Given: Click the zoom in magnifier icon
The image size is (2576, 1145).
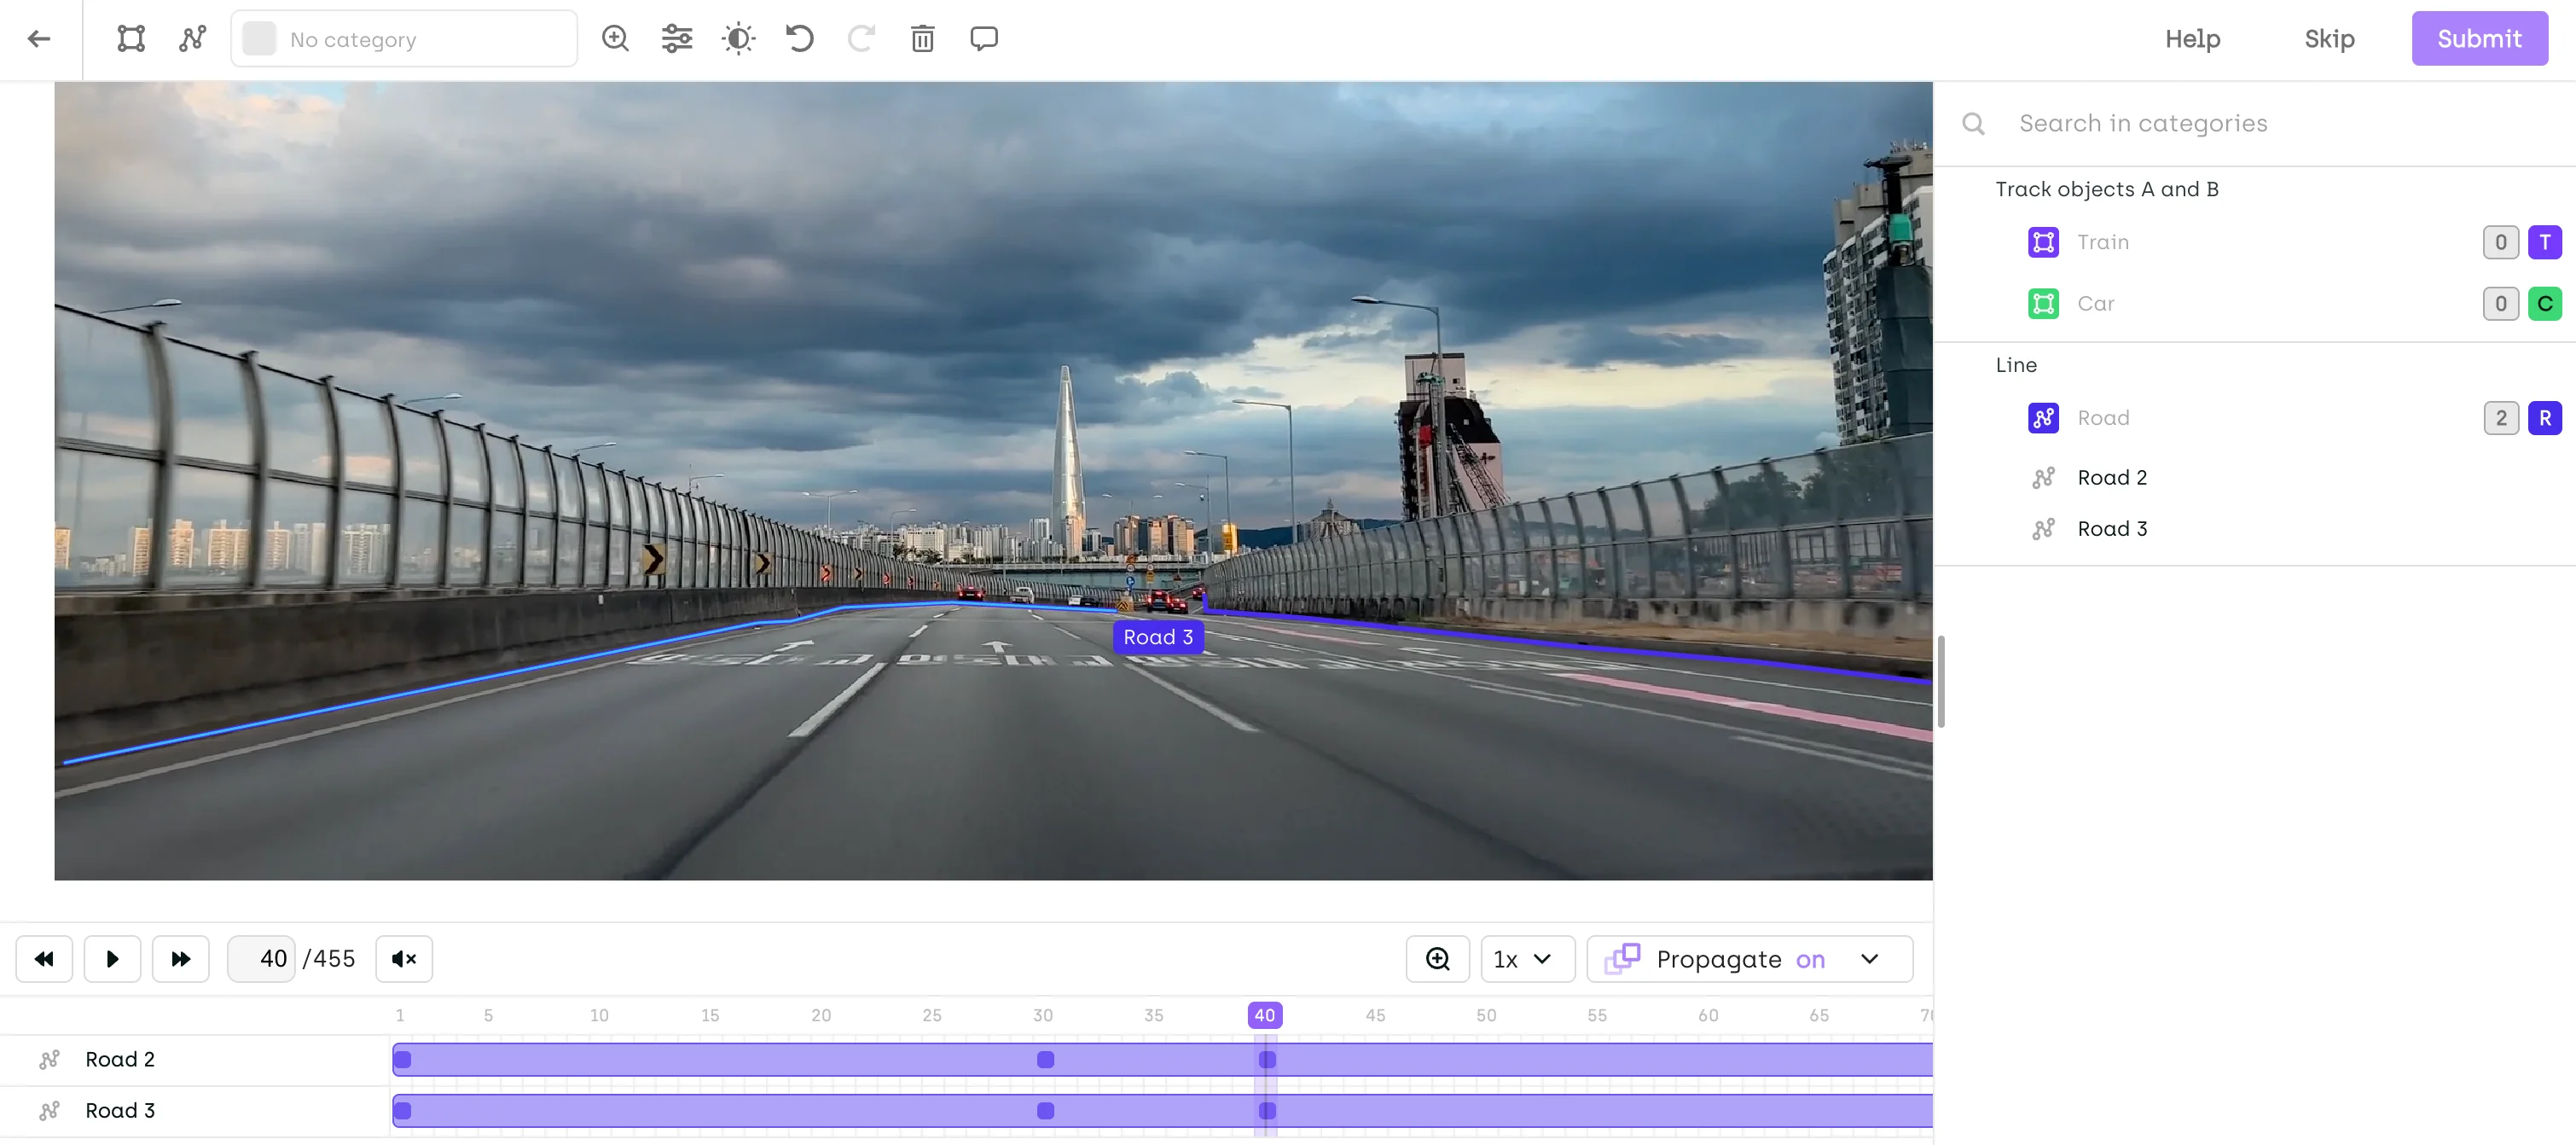Looking at the screenshot, I should pyautogui.click(x=615, y=39).
